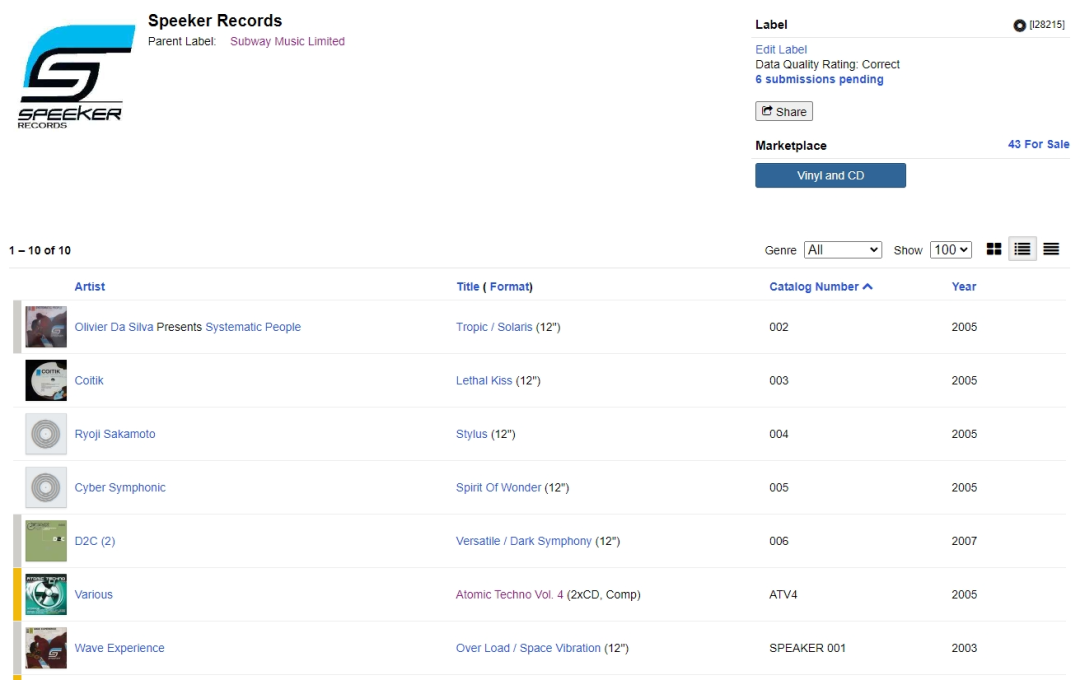Open the 43 For Sale link
The width and height of the screenshot is (1080, 680).
1038,144
